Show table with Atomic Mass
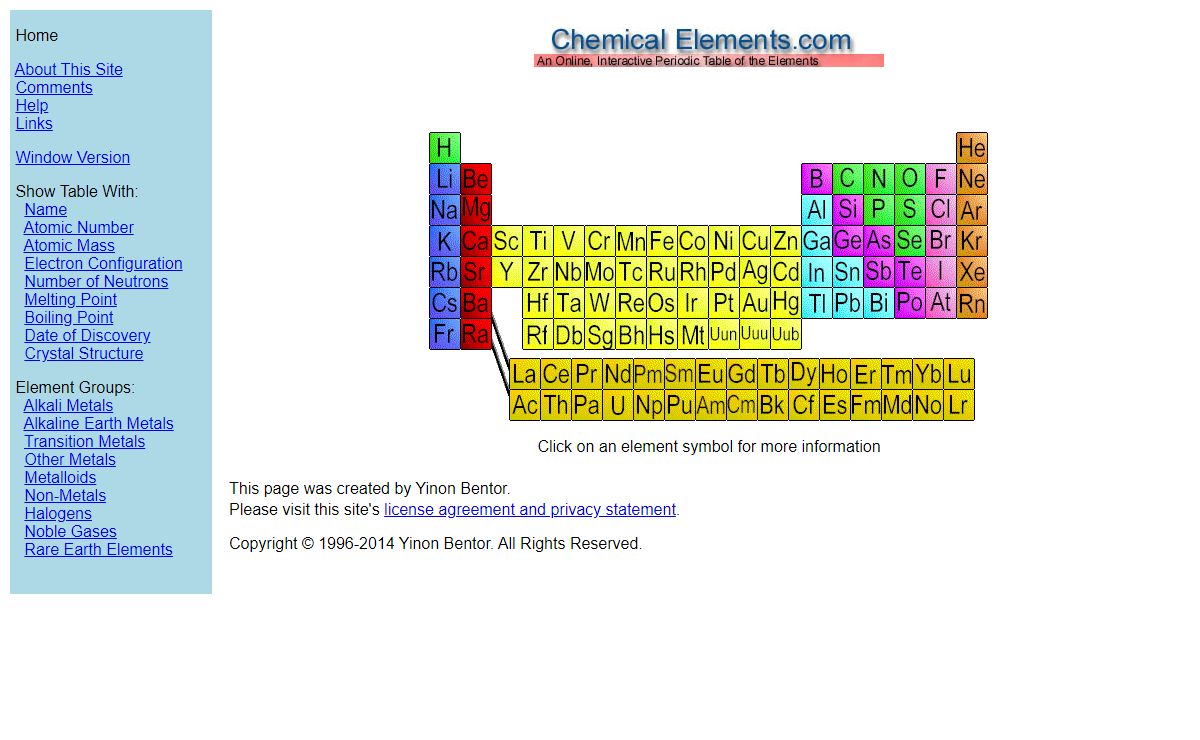This screenshot has height=740, width=1200. click(x=69, y=246)
